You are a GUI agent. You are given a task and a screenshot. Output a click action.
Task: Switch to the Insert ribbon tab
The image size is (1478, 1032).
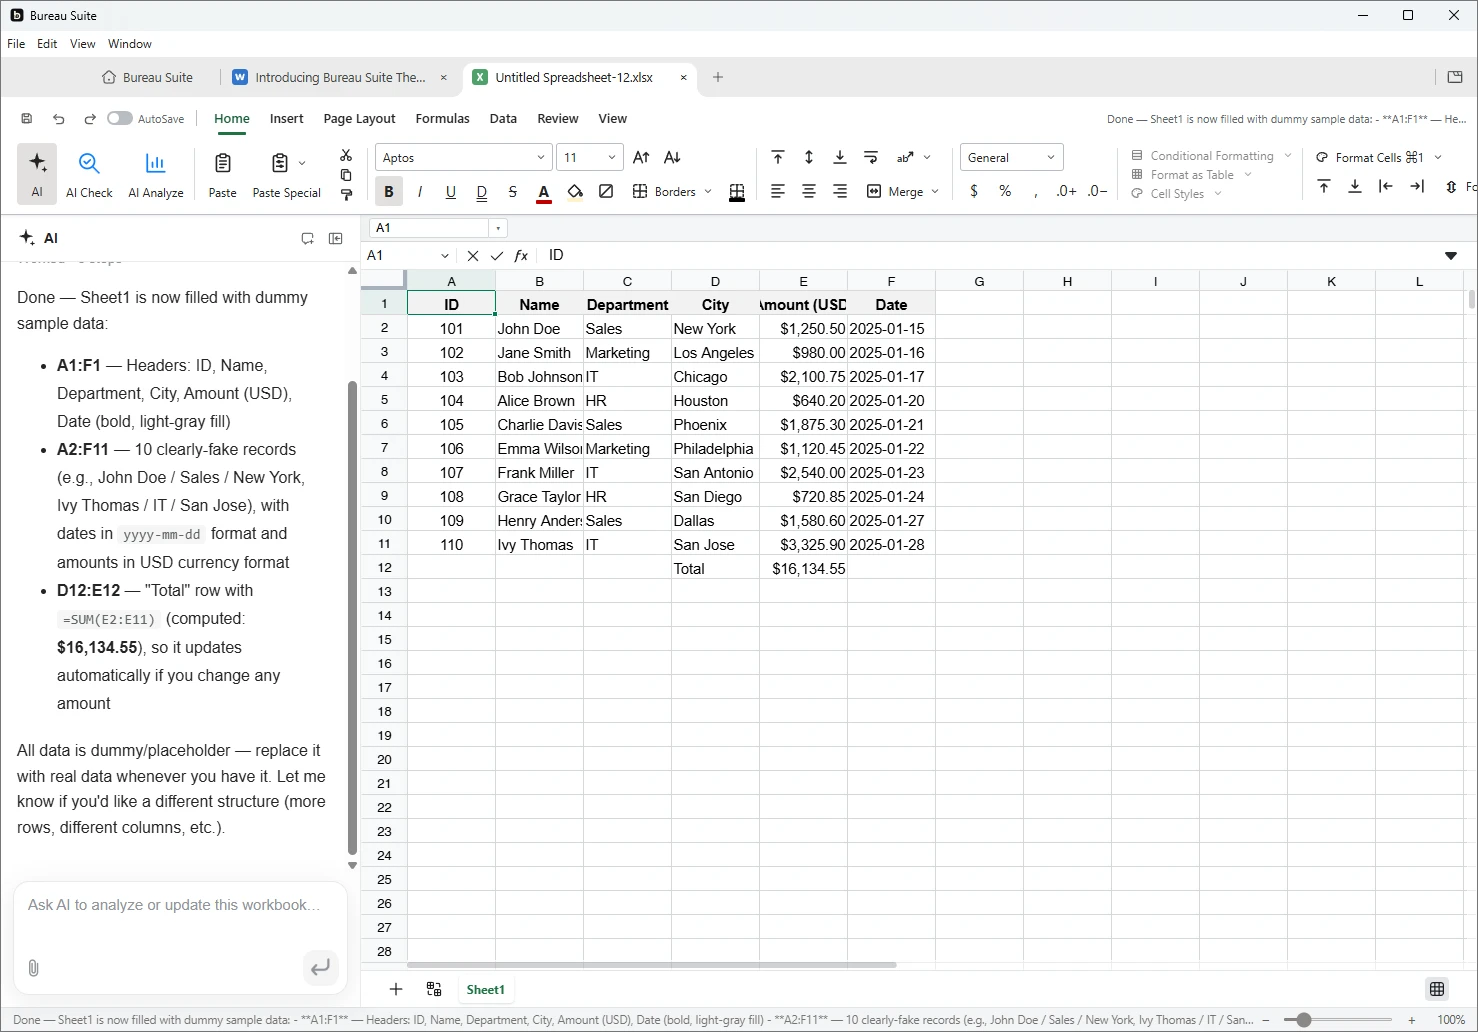click(x=286, y=118)
